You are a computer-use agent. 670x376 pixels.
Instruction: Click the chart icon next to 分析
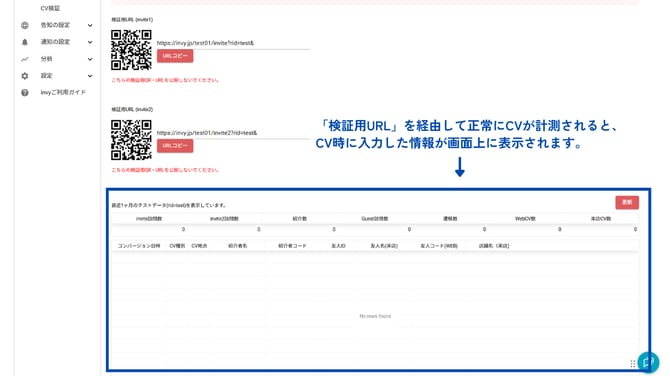pos(25,59)
